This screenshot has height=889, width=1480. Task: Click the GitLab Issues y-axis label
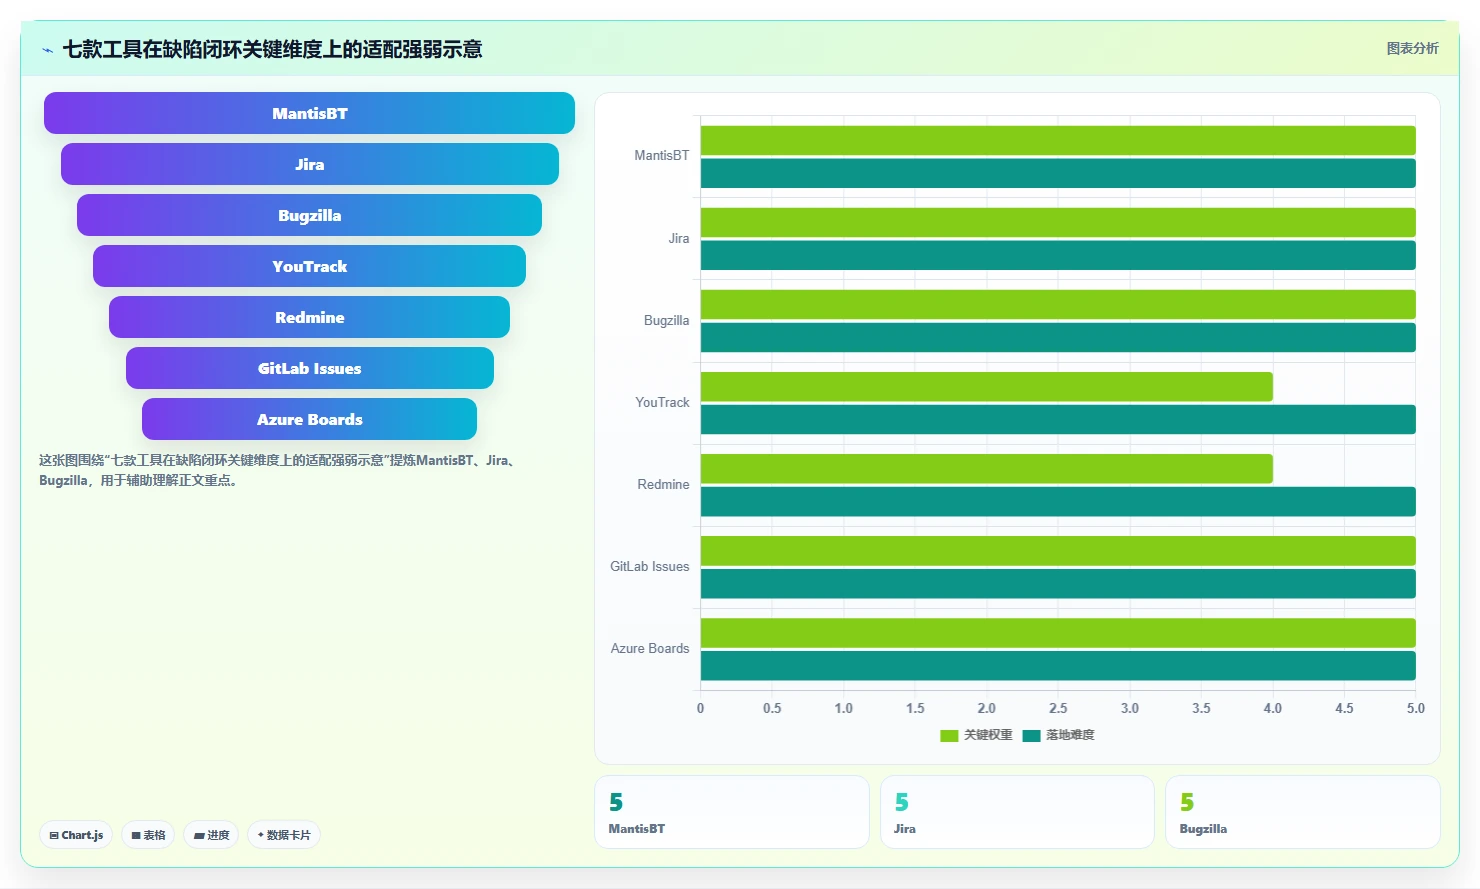(x=650, y=567)
